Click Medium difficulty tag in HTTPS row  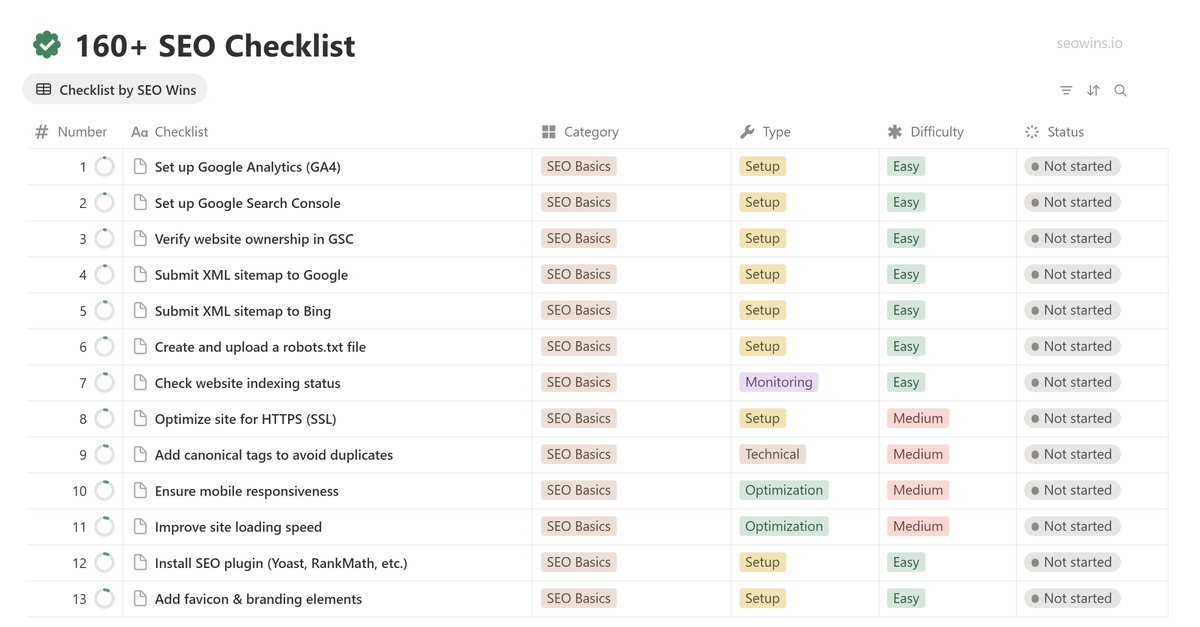[918, 418]
